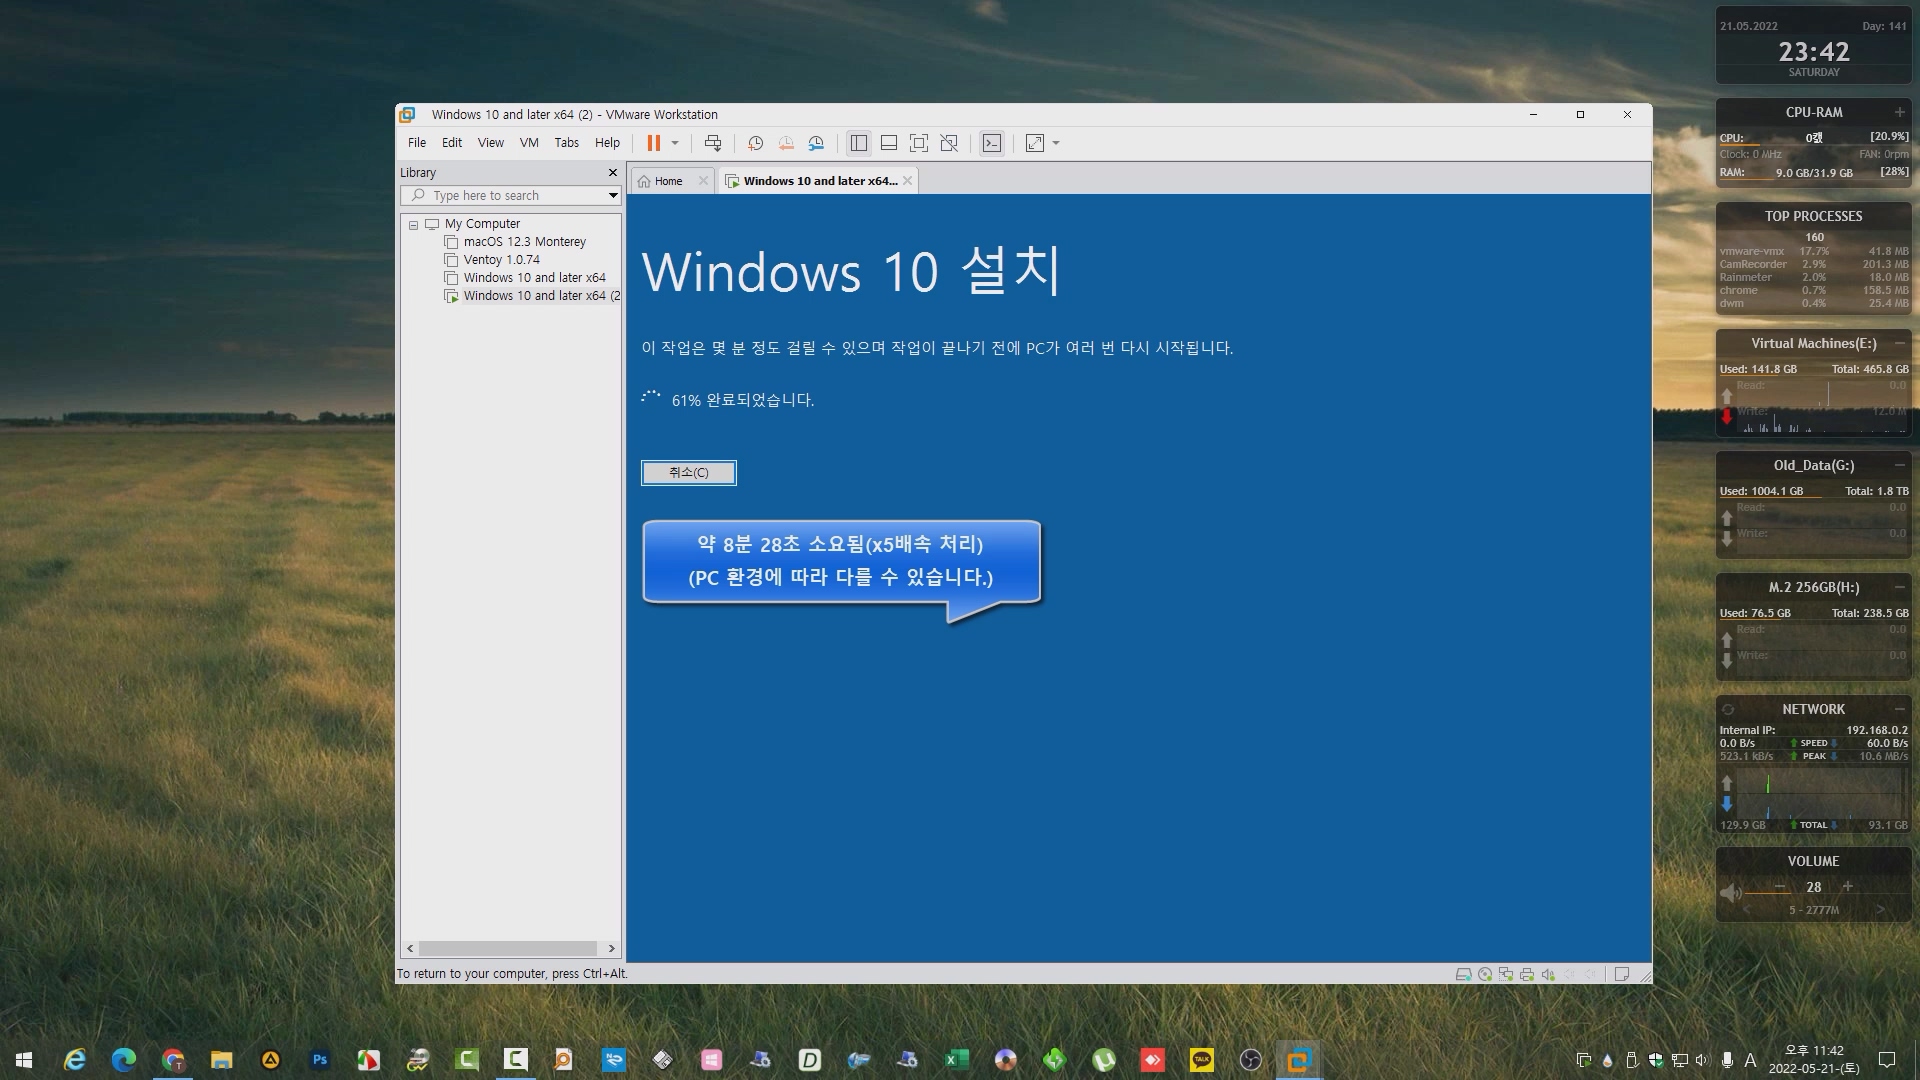The height and width of the screenshot is (1080, 1920).
Task: Close the Library panel
Action: (613, 173)
